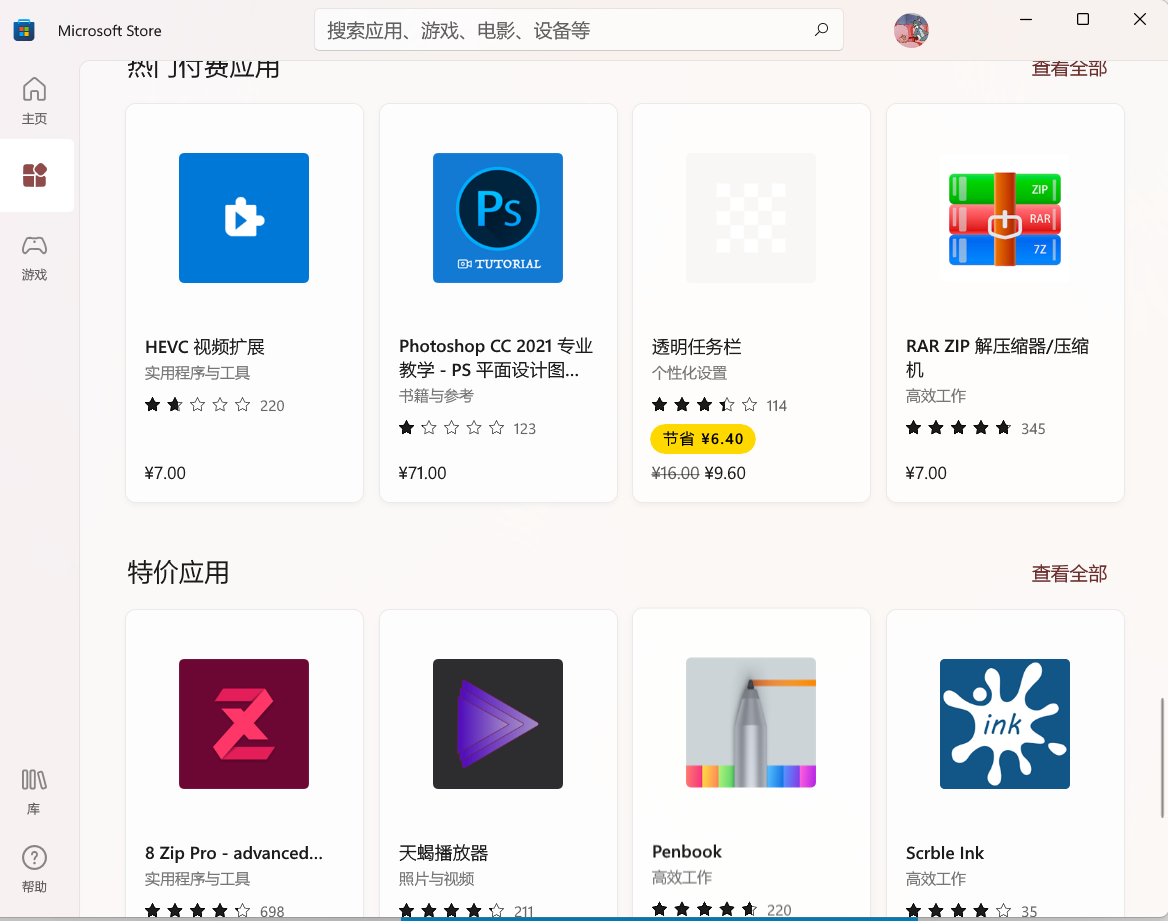1168x921 pixels.
Task: Open 8 Zip Pro - advanced title
Action: pos(234,852)
